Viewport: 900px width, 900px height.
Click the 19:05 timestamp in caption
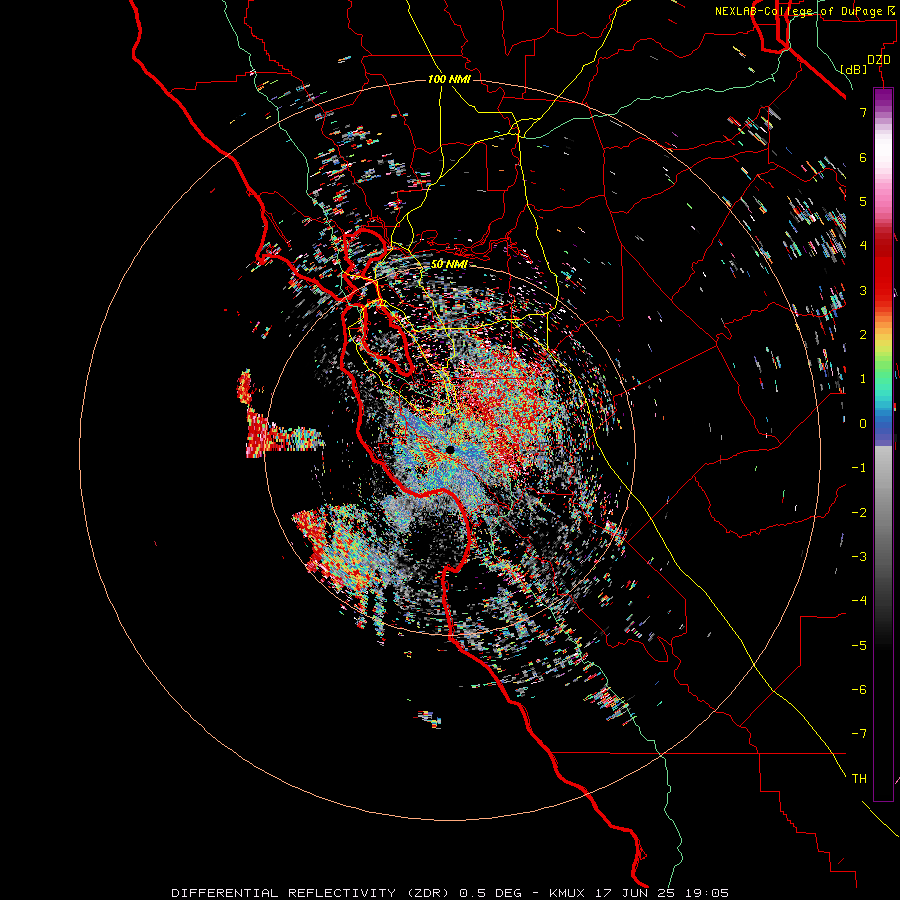click(709, 893)
